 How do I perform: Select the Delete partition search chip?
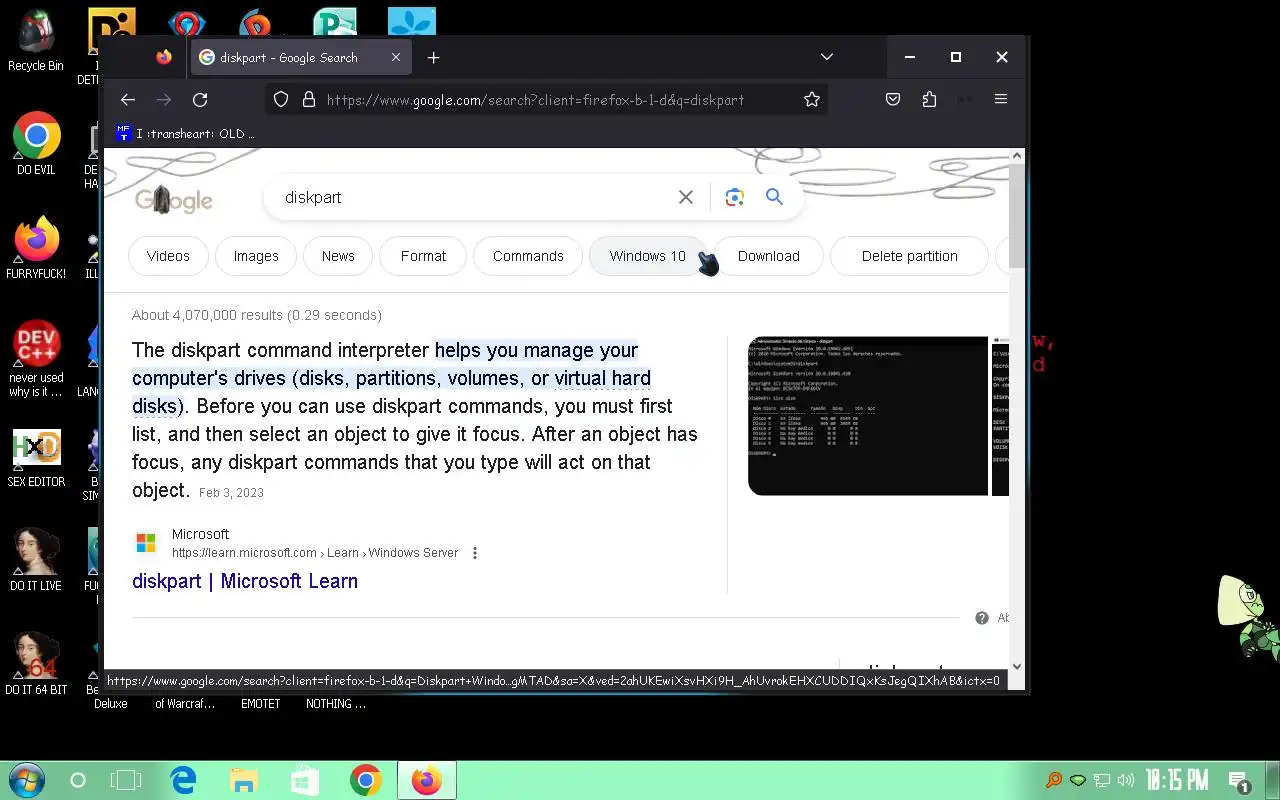tap(910, 256)
